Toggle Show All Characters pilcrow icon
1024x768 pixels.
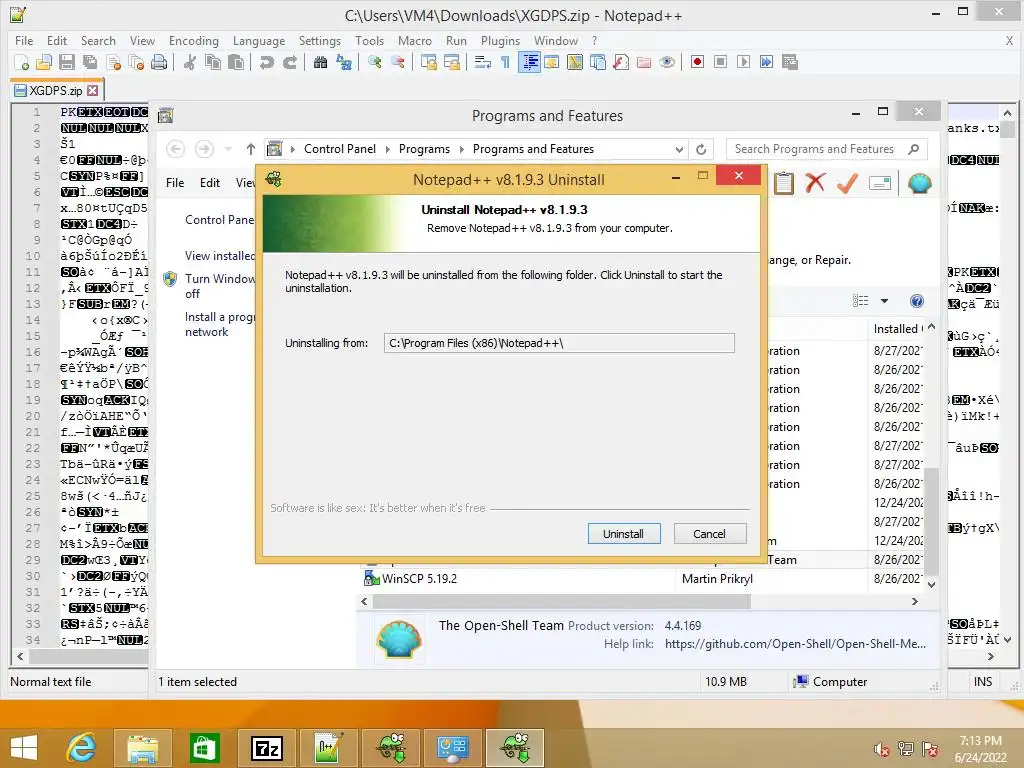(505, 62)
